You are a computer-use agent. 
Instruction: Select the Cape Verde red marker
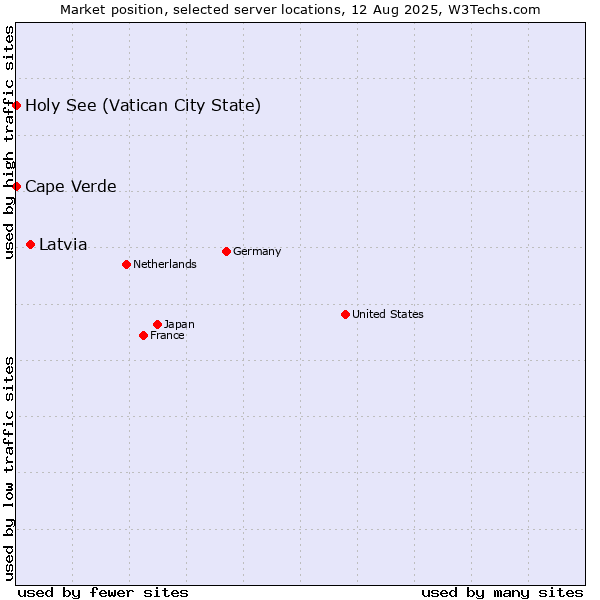[x=16, y=186]
